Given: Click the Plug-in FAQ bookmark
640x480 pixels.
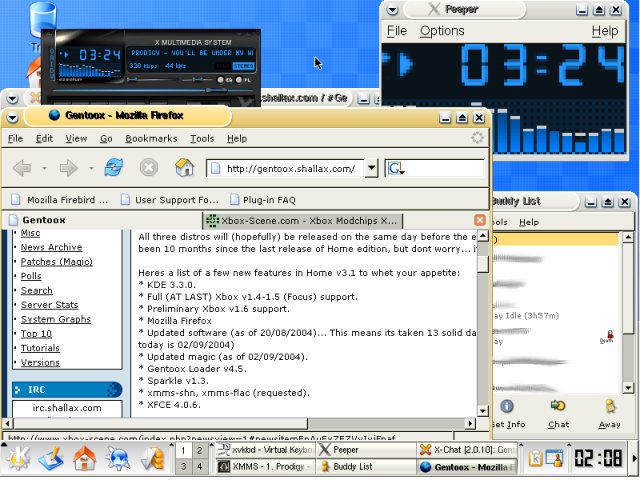Looking at the screenshot, I should [x=263, y=200].
